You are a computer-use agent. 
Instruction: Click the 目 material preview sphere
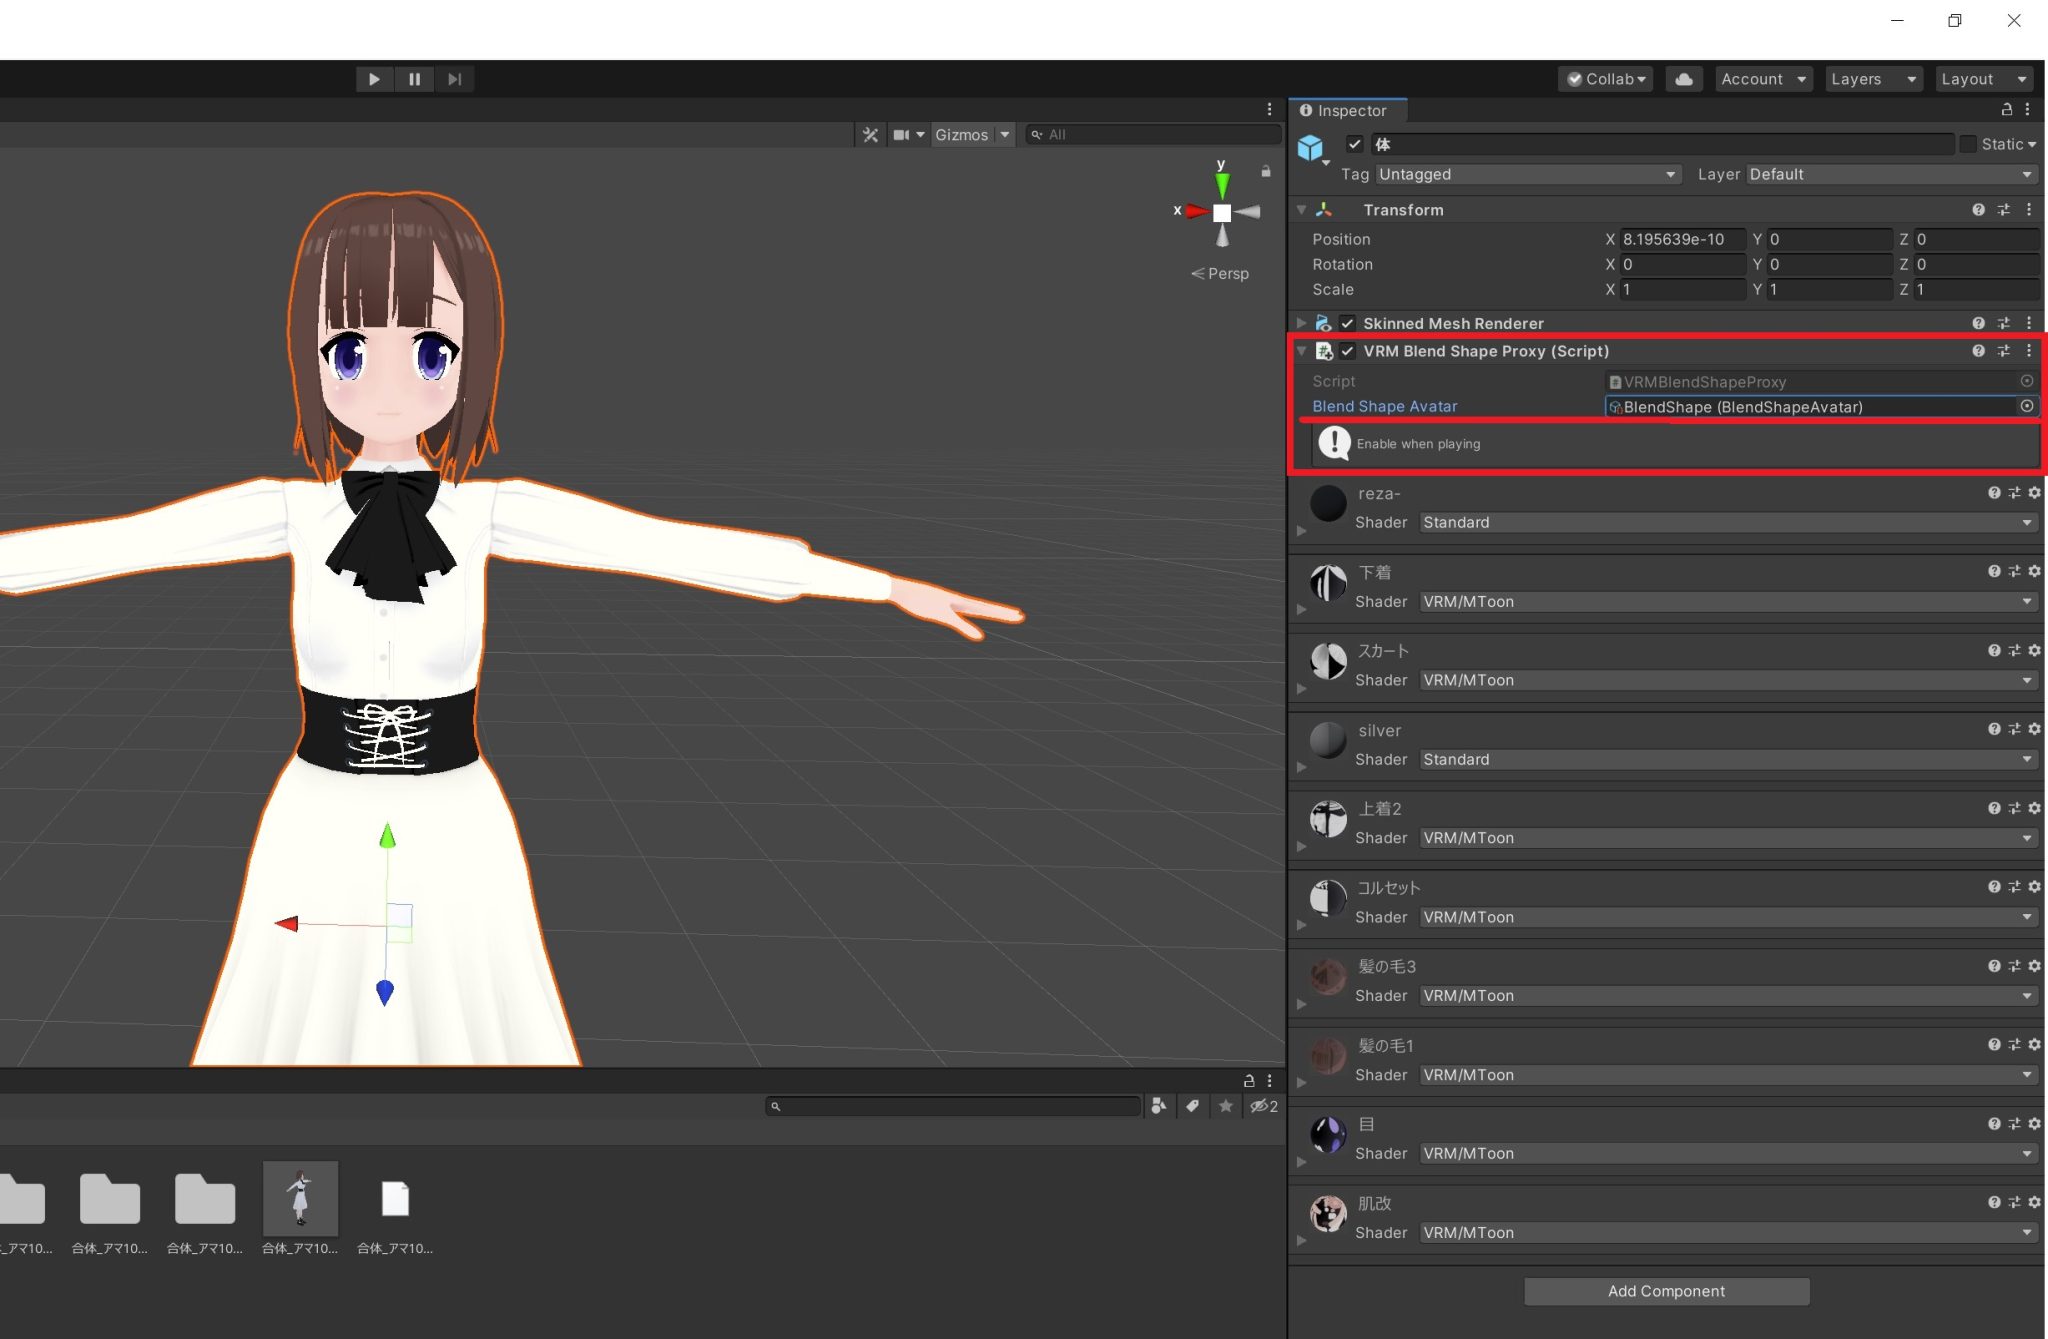click(1327, 1134)
